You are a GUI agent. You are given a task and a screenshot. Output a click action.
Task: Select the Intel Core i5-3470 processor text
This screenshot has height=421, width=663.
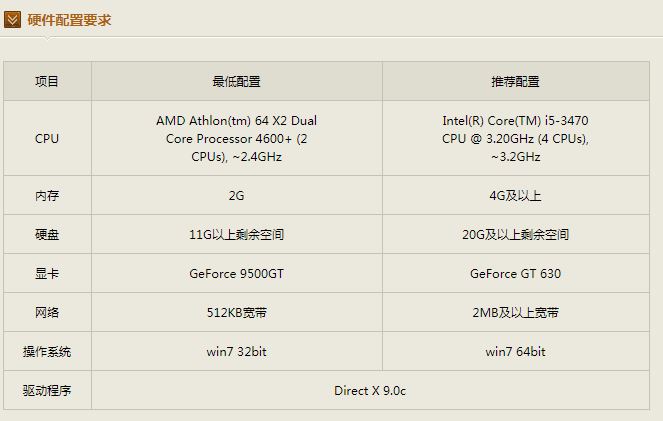pyautogui.click(x=515, y=138)
